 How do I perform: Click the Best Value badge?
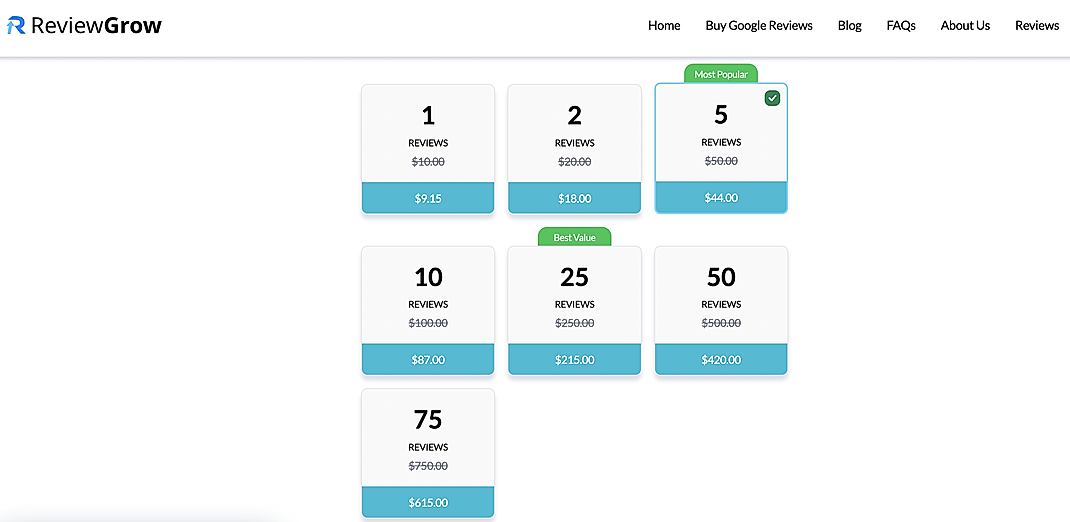(x=575, y=237)
